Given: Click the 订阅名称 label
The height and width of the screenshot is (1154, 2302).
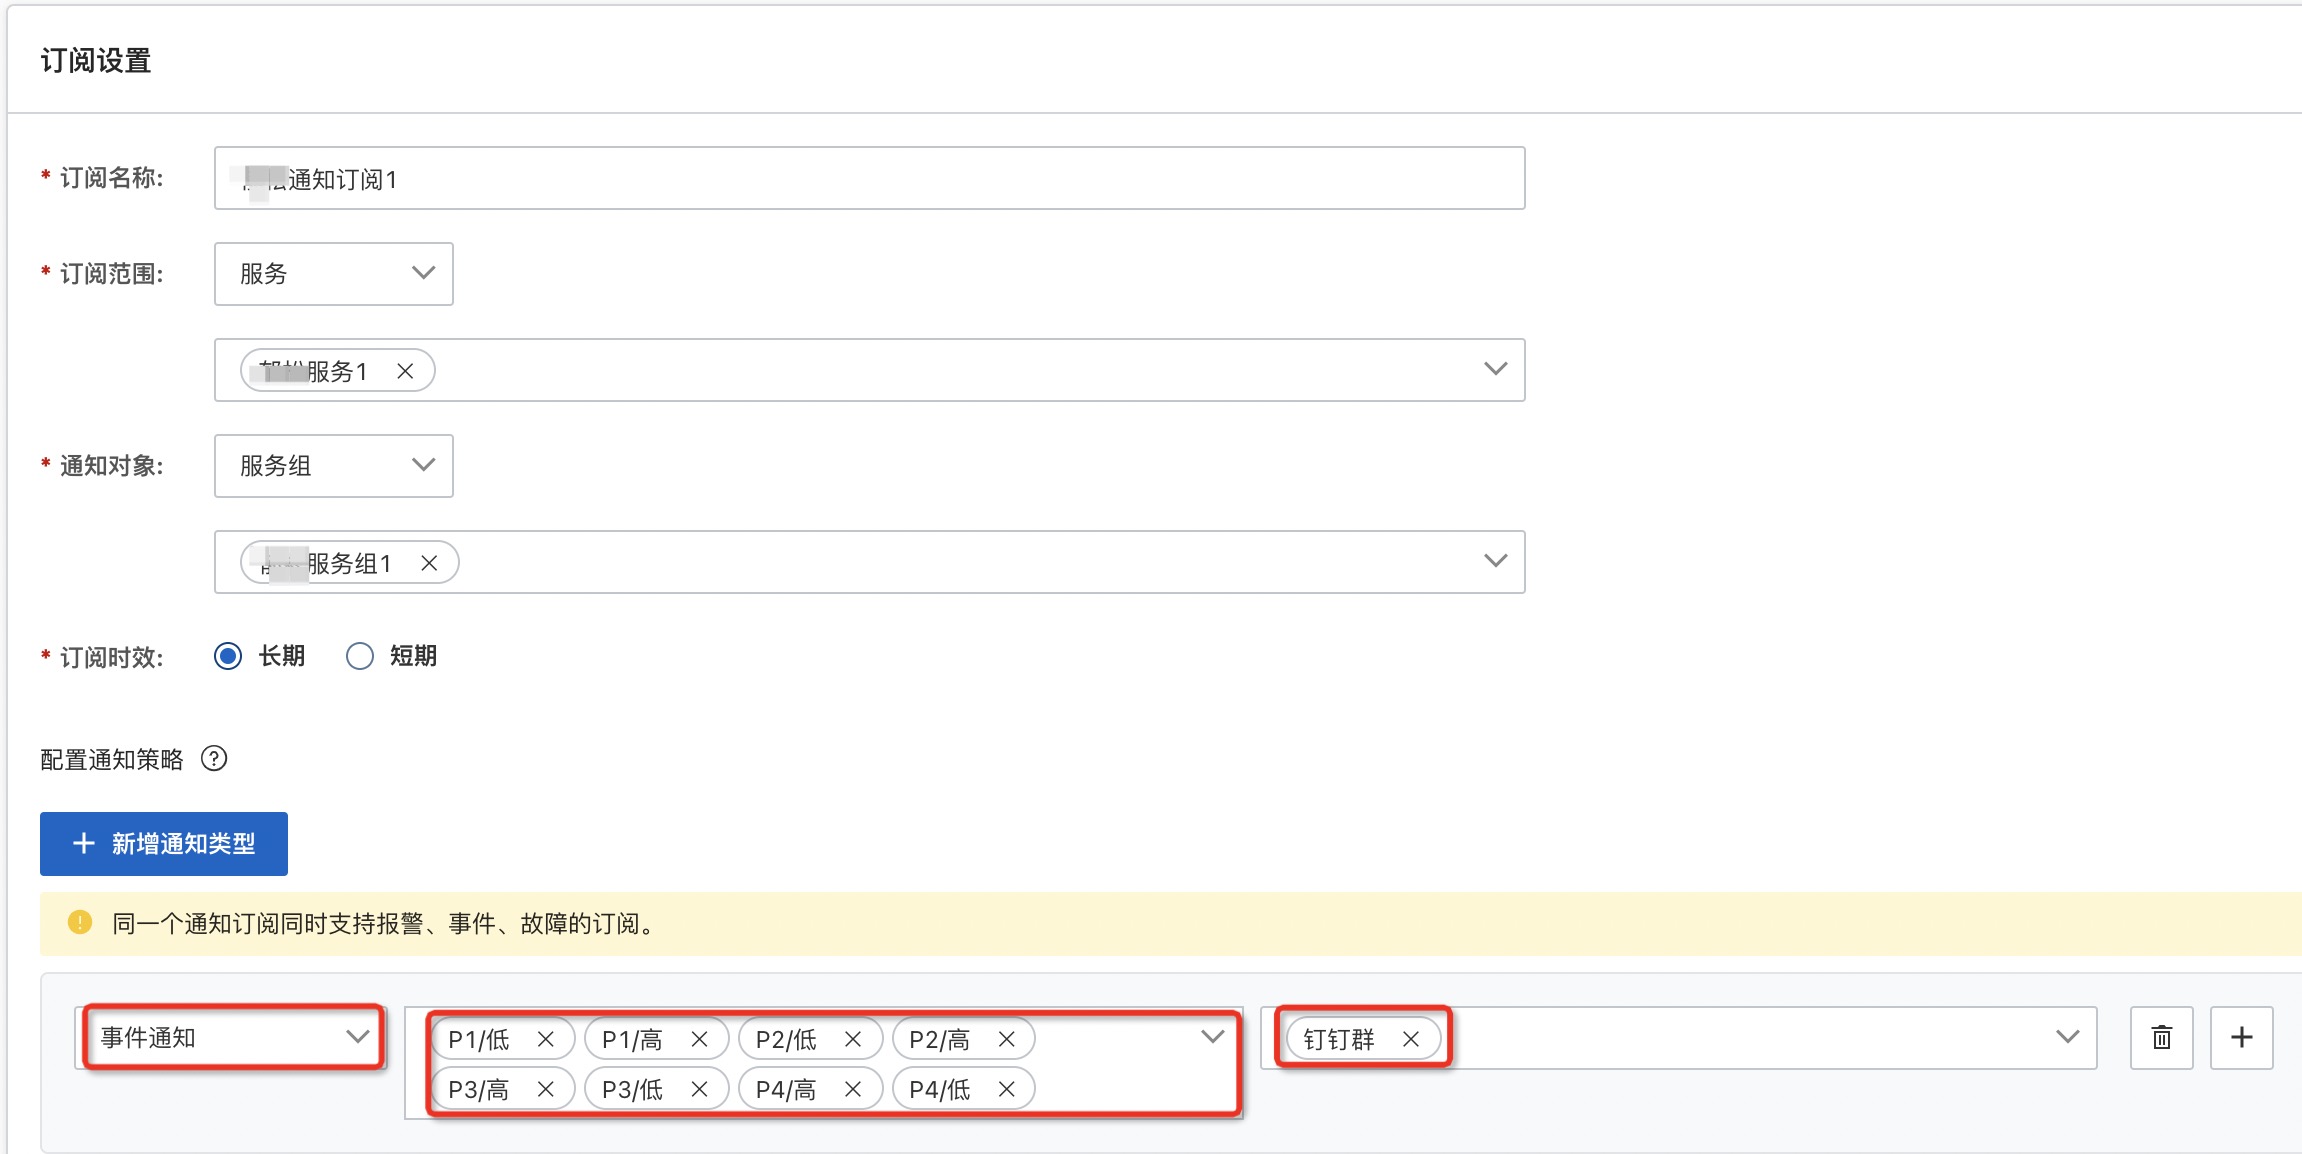Looking at the screenshot, I should (x=111, y=178).
